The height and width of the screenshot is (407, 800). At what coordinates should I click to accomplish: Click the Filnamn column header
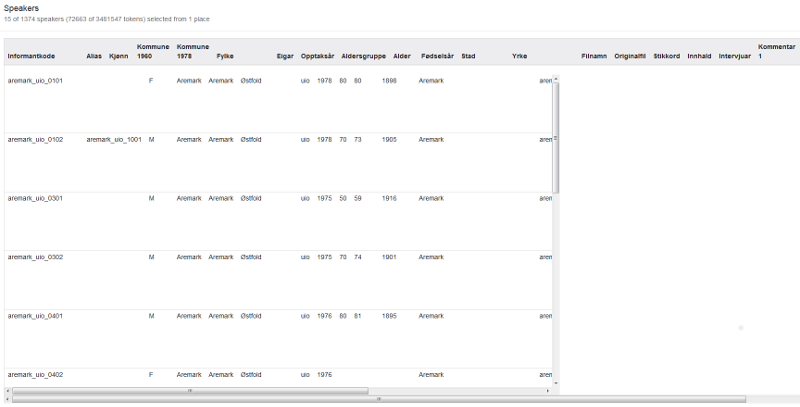pos(594,56)
